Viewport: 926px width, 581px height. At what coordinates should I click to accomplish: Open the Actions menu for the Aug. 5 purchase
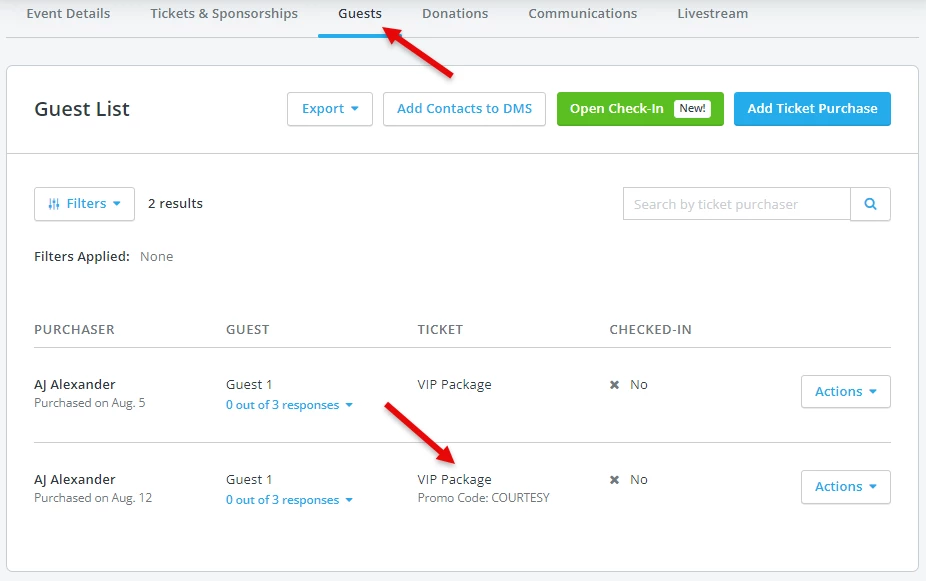pyautogui.click(x=845, y=391)
